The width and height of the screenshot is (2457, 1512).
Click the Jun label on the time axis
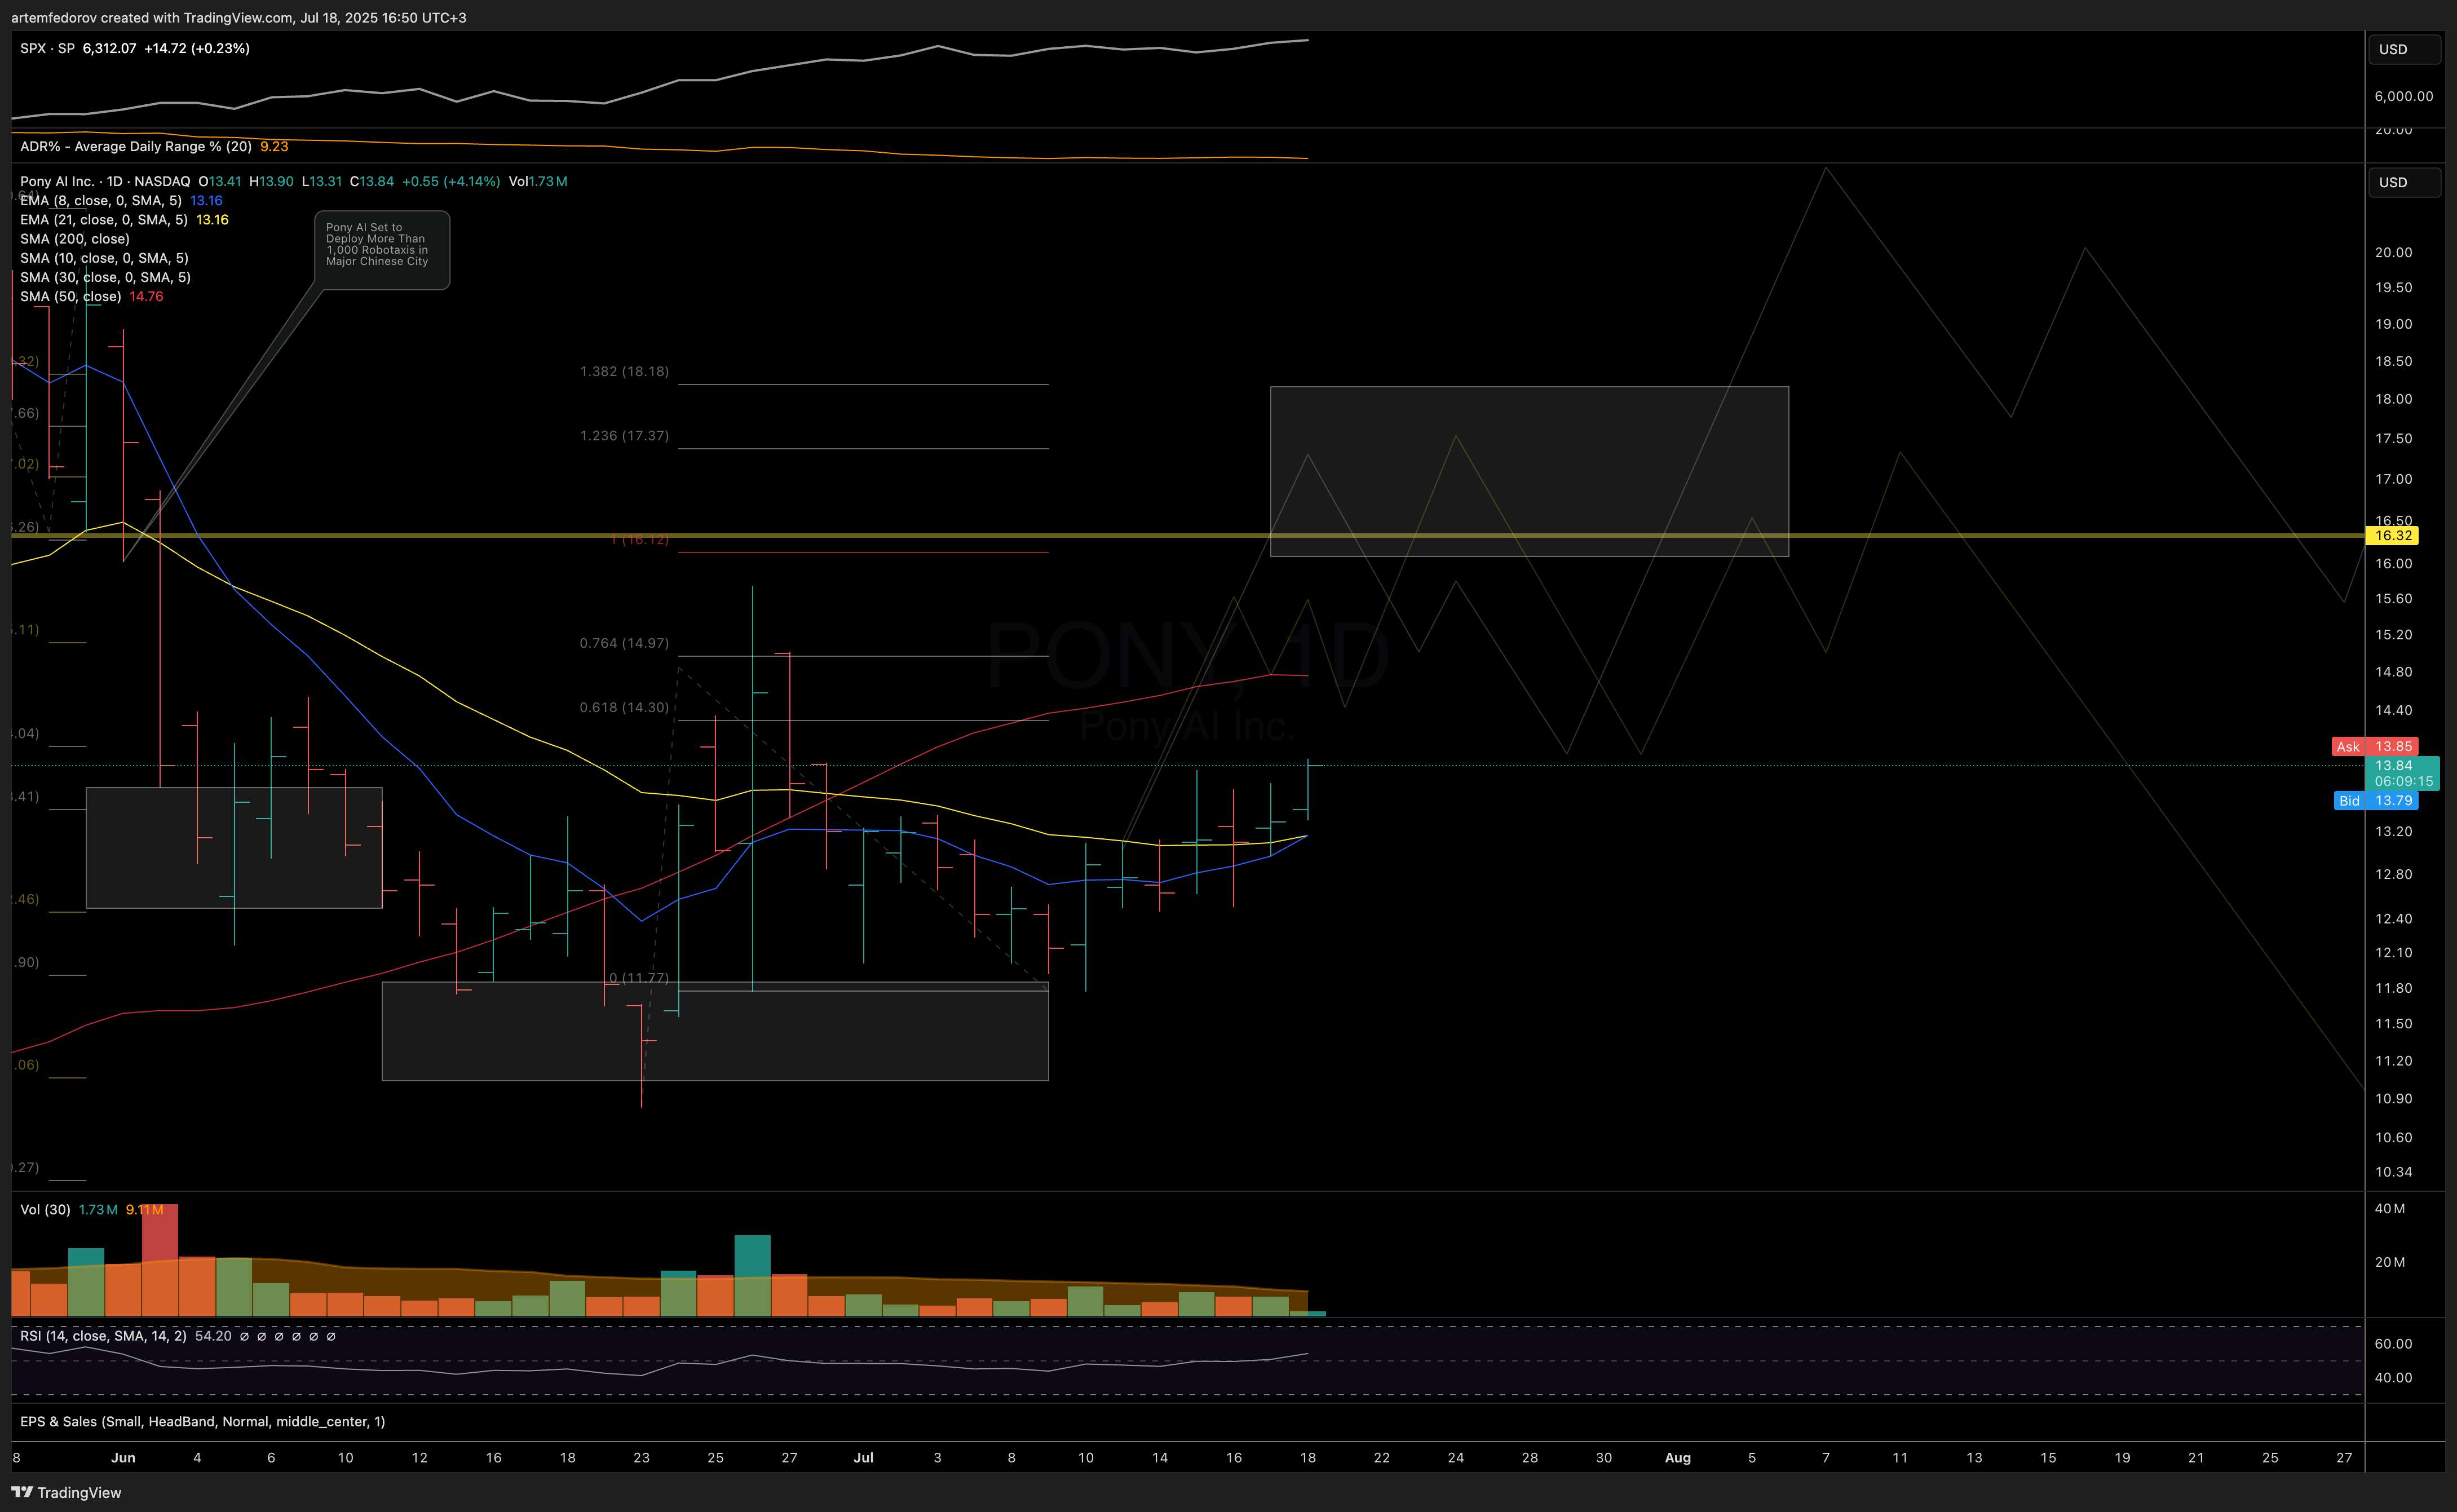tap(123, 1457)
